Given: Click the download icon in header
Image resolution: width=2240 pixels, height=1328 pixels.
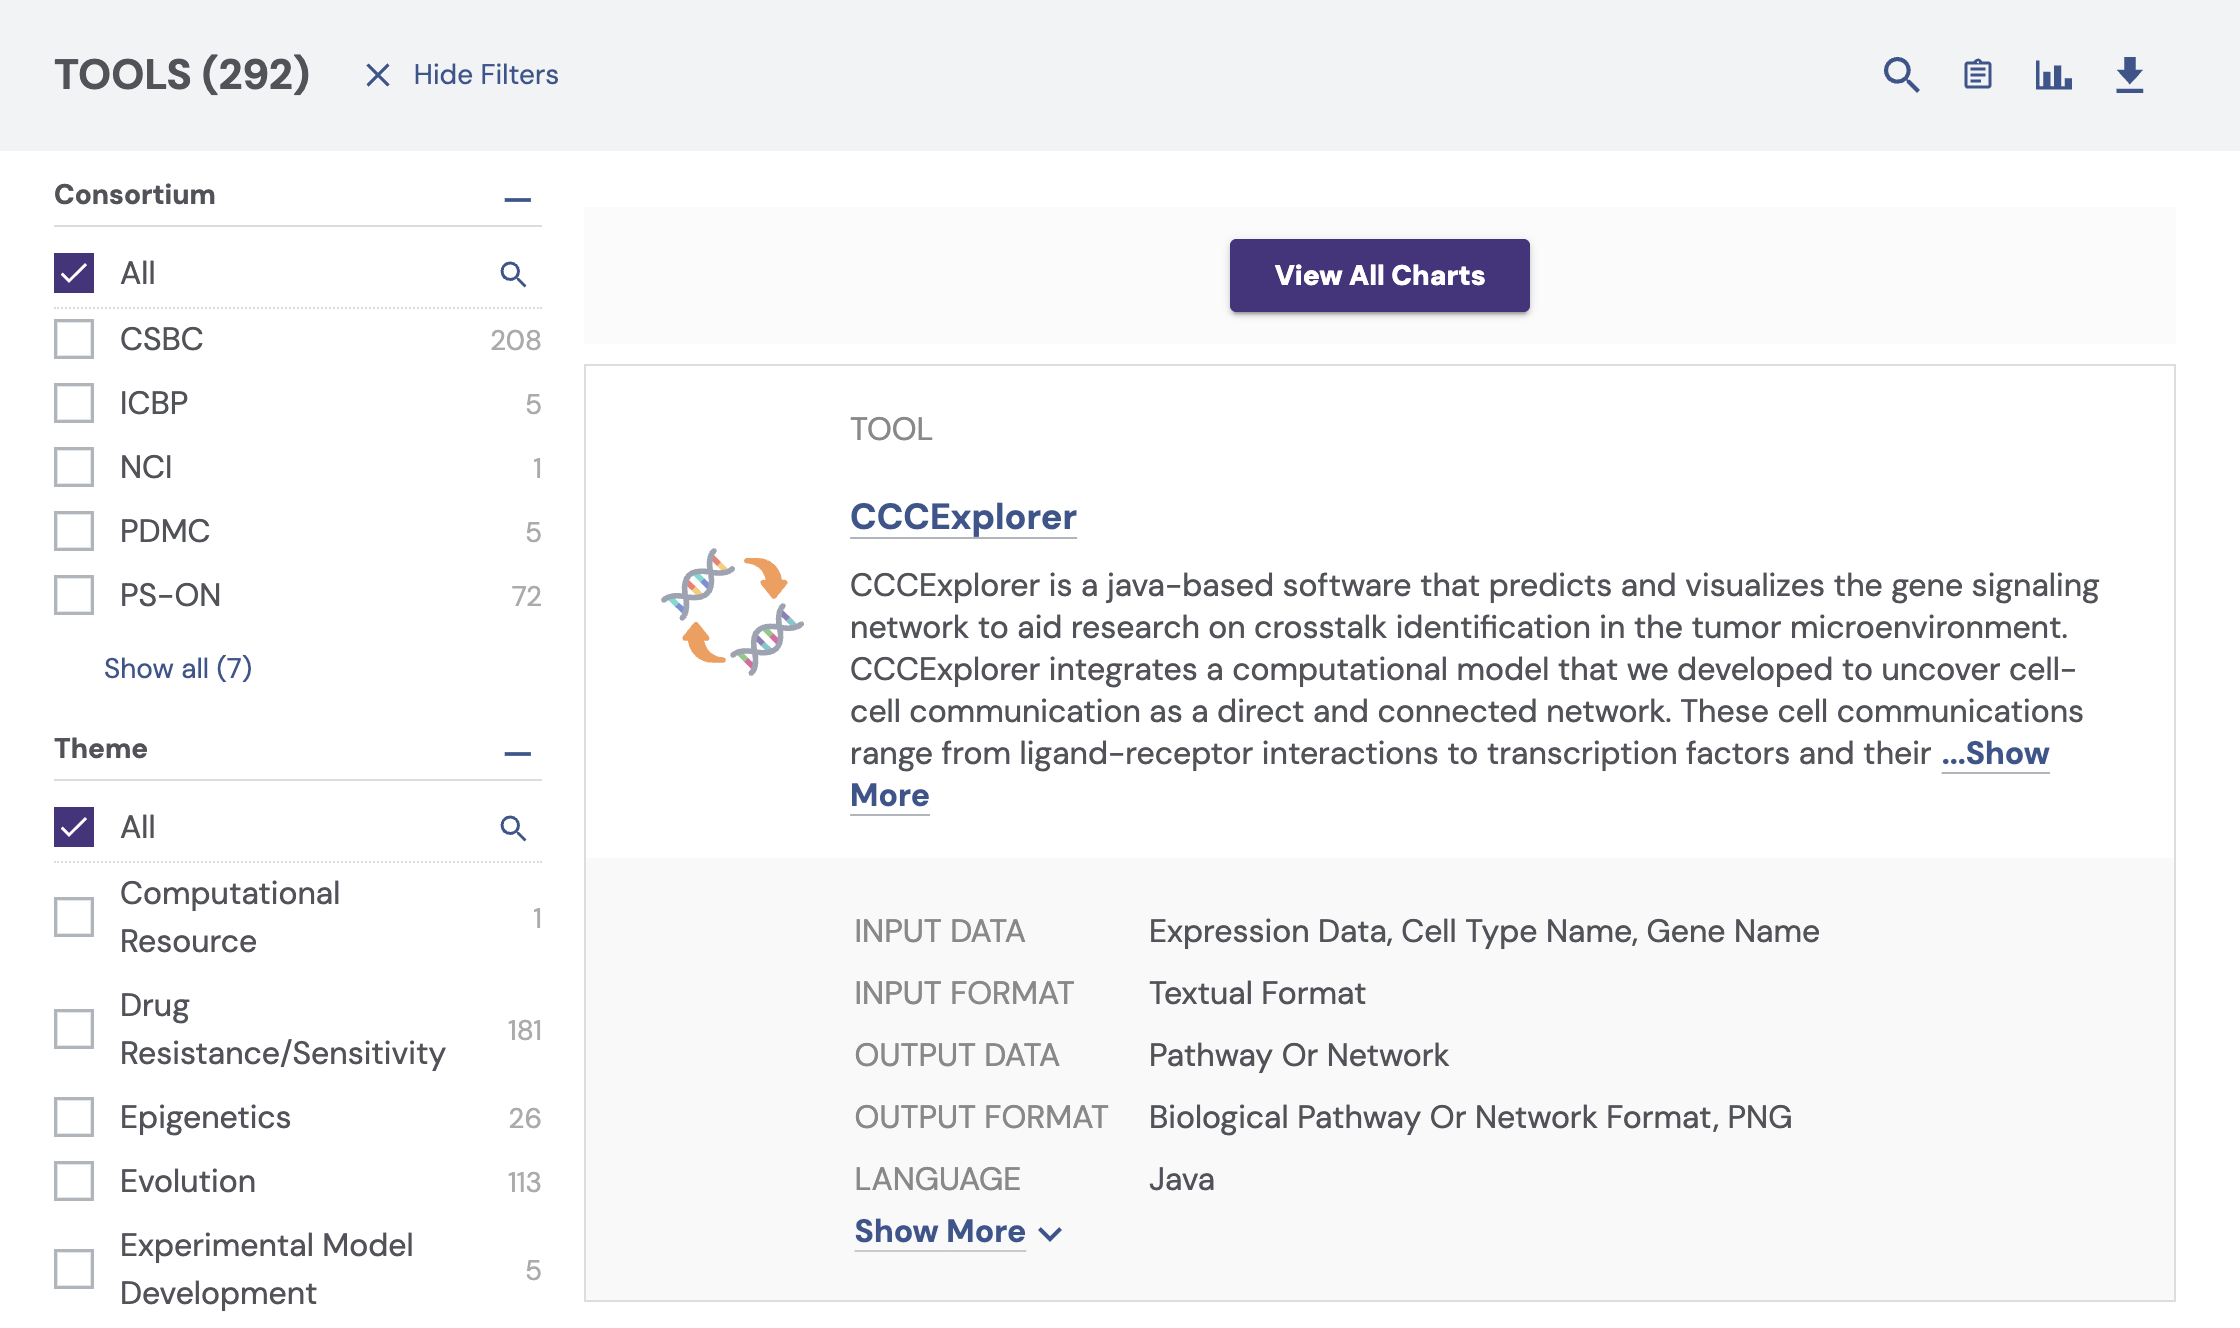Looking at the screenshot, I should click(x=2129, y=75).
